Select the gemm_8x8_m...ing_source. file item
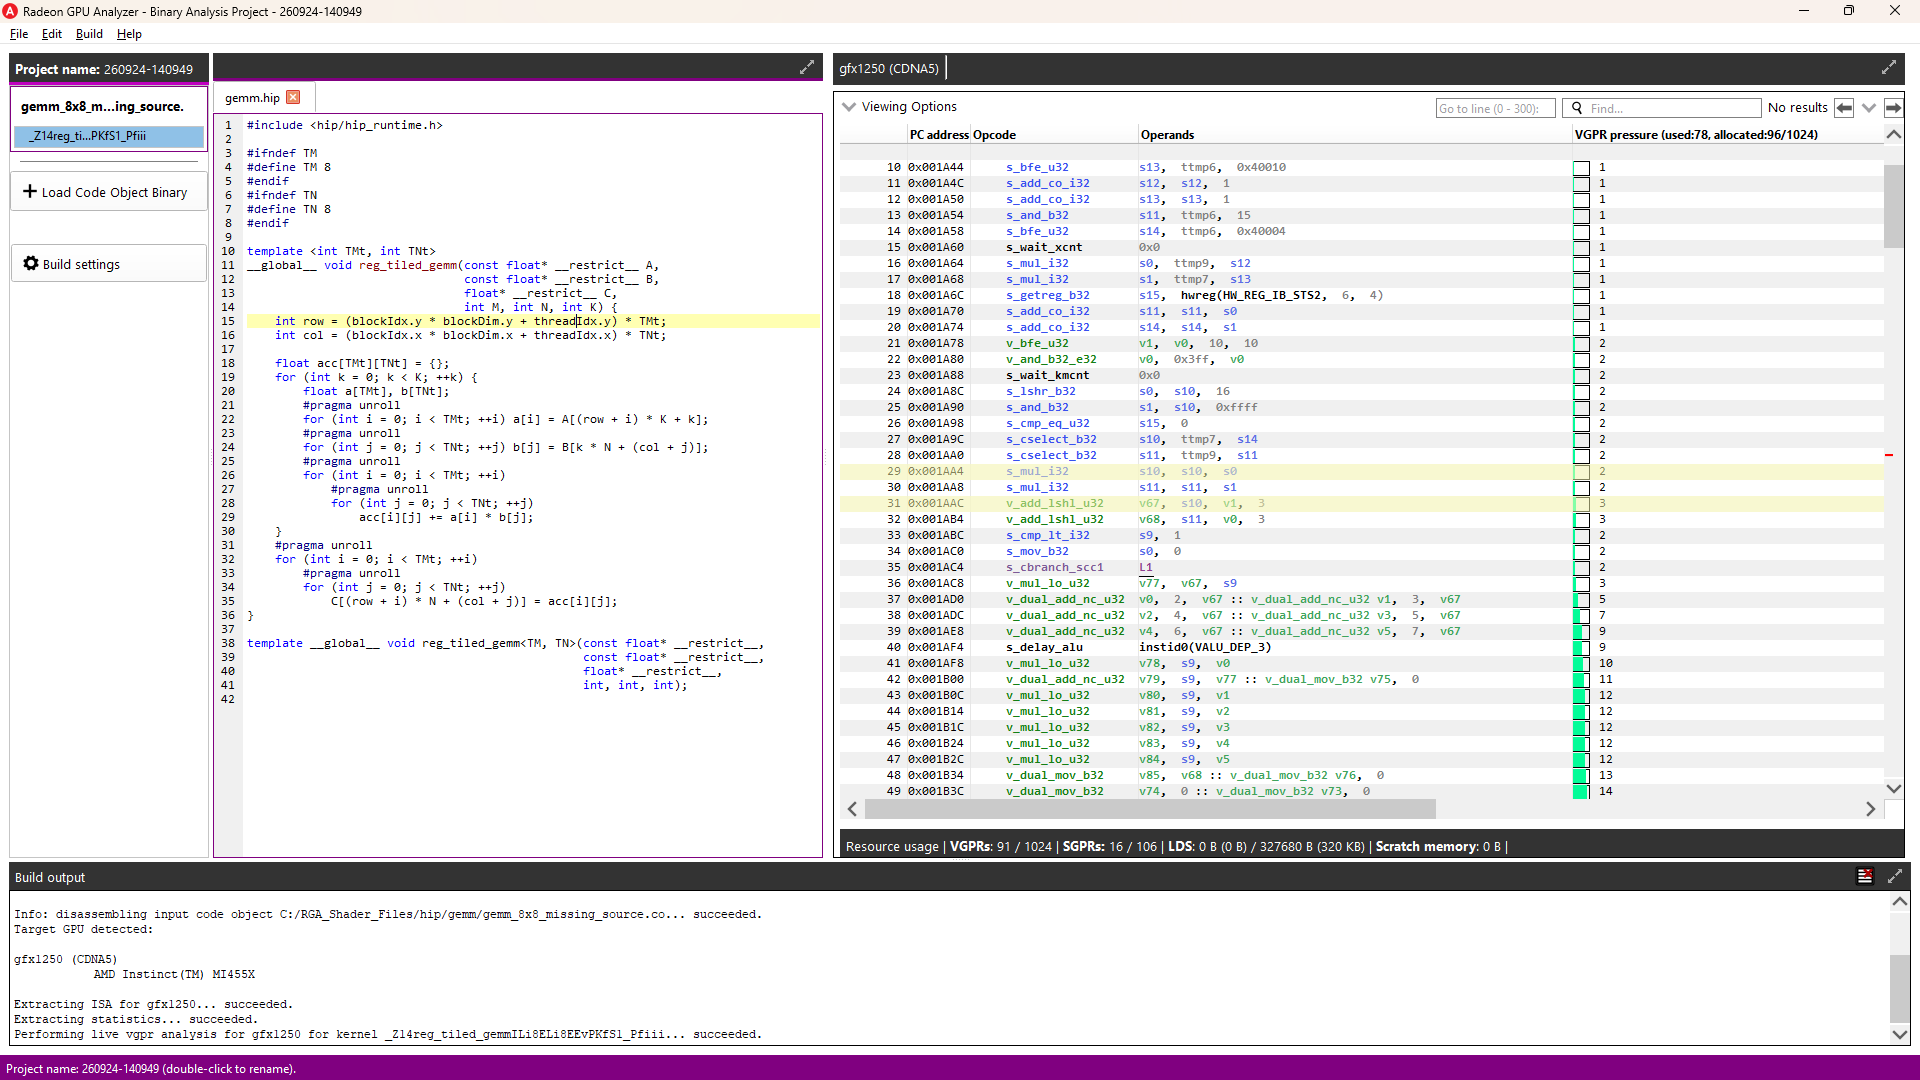Viewport: 1920px width, 1080px height. (x=108, y=106)
